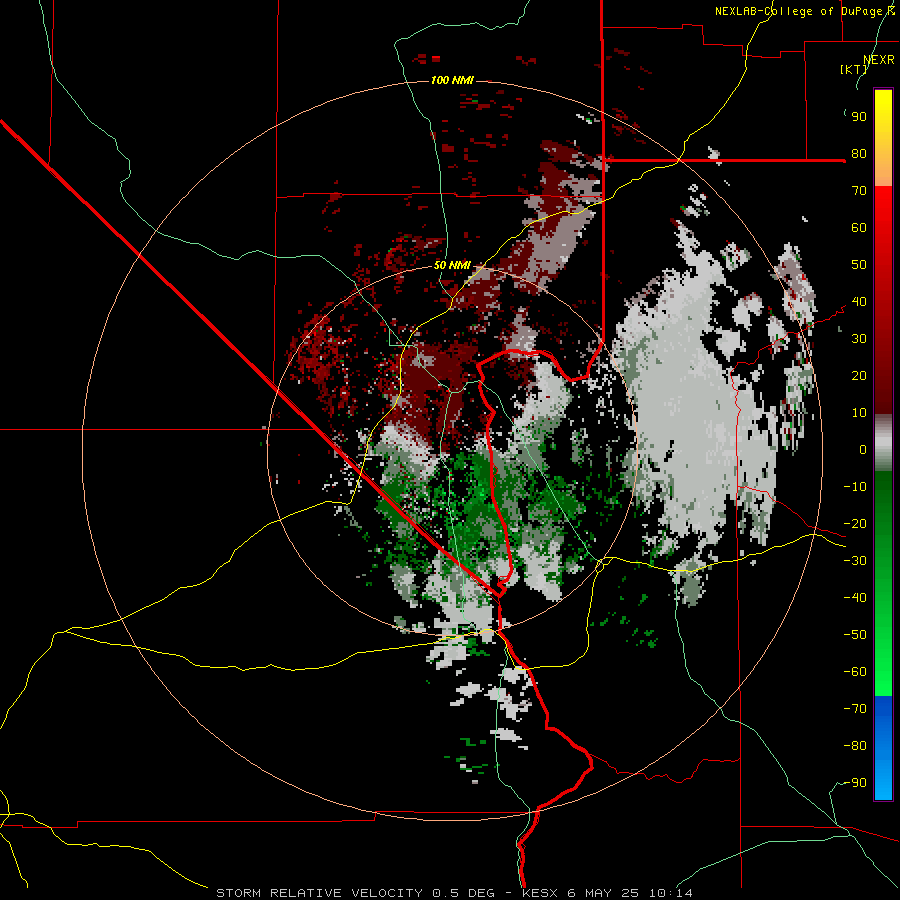Click the 50 NMI range ring label
Image resolution: width=900 pixels, height=900 pixels.
pyautogui.click(x=452, y=265)
